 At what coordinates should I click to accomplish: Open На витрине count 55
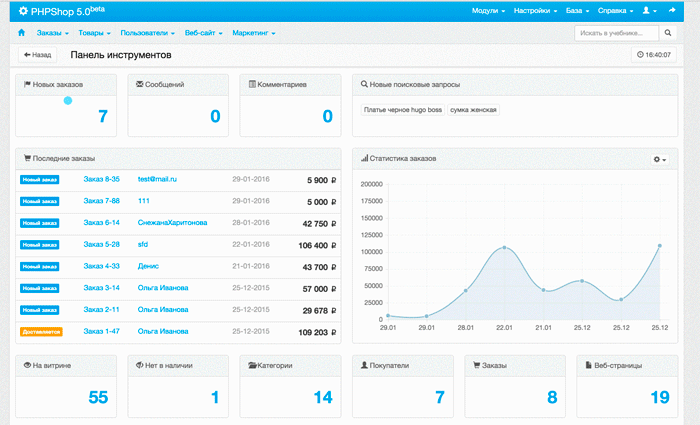pos(98,397)
